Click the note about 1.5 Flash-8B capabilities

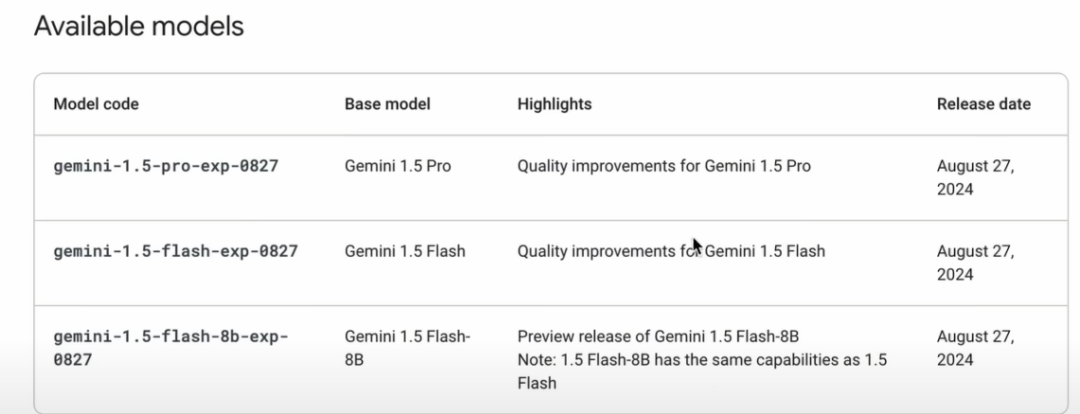pyautogui.click(x=702, y=371)
